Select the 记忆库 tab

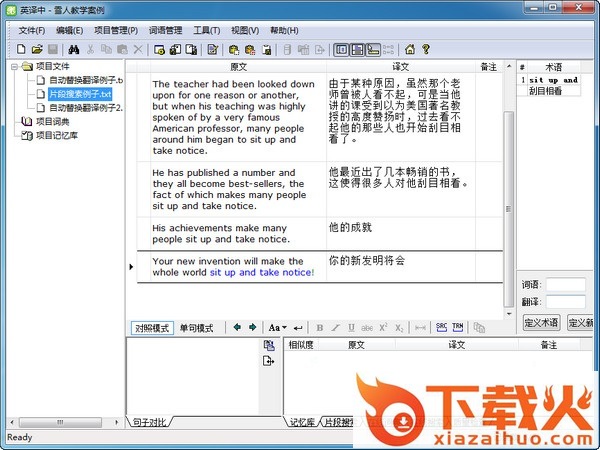302,422
